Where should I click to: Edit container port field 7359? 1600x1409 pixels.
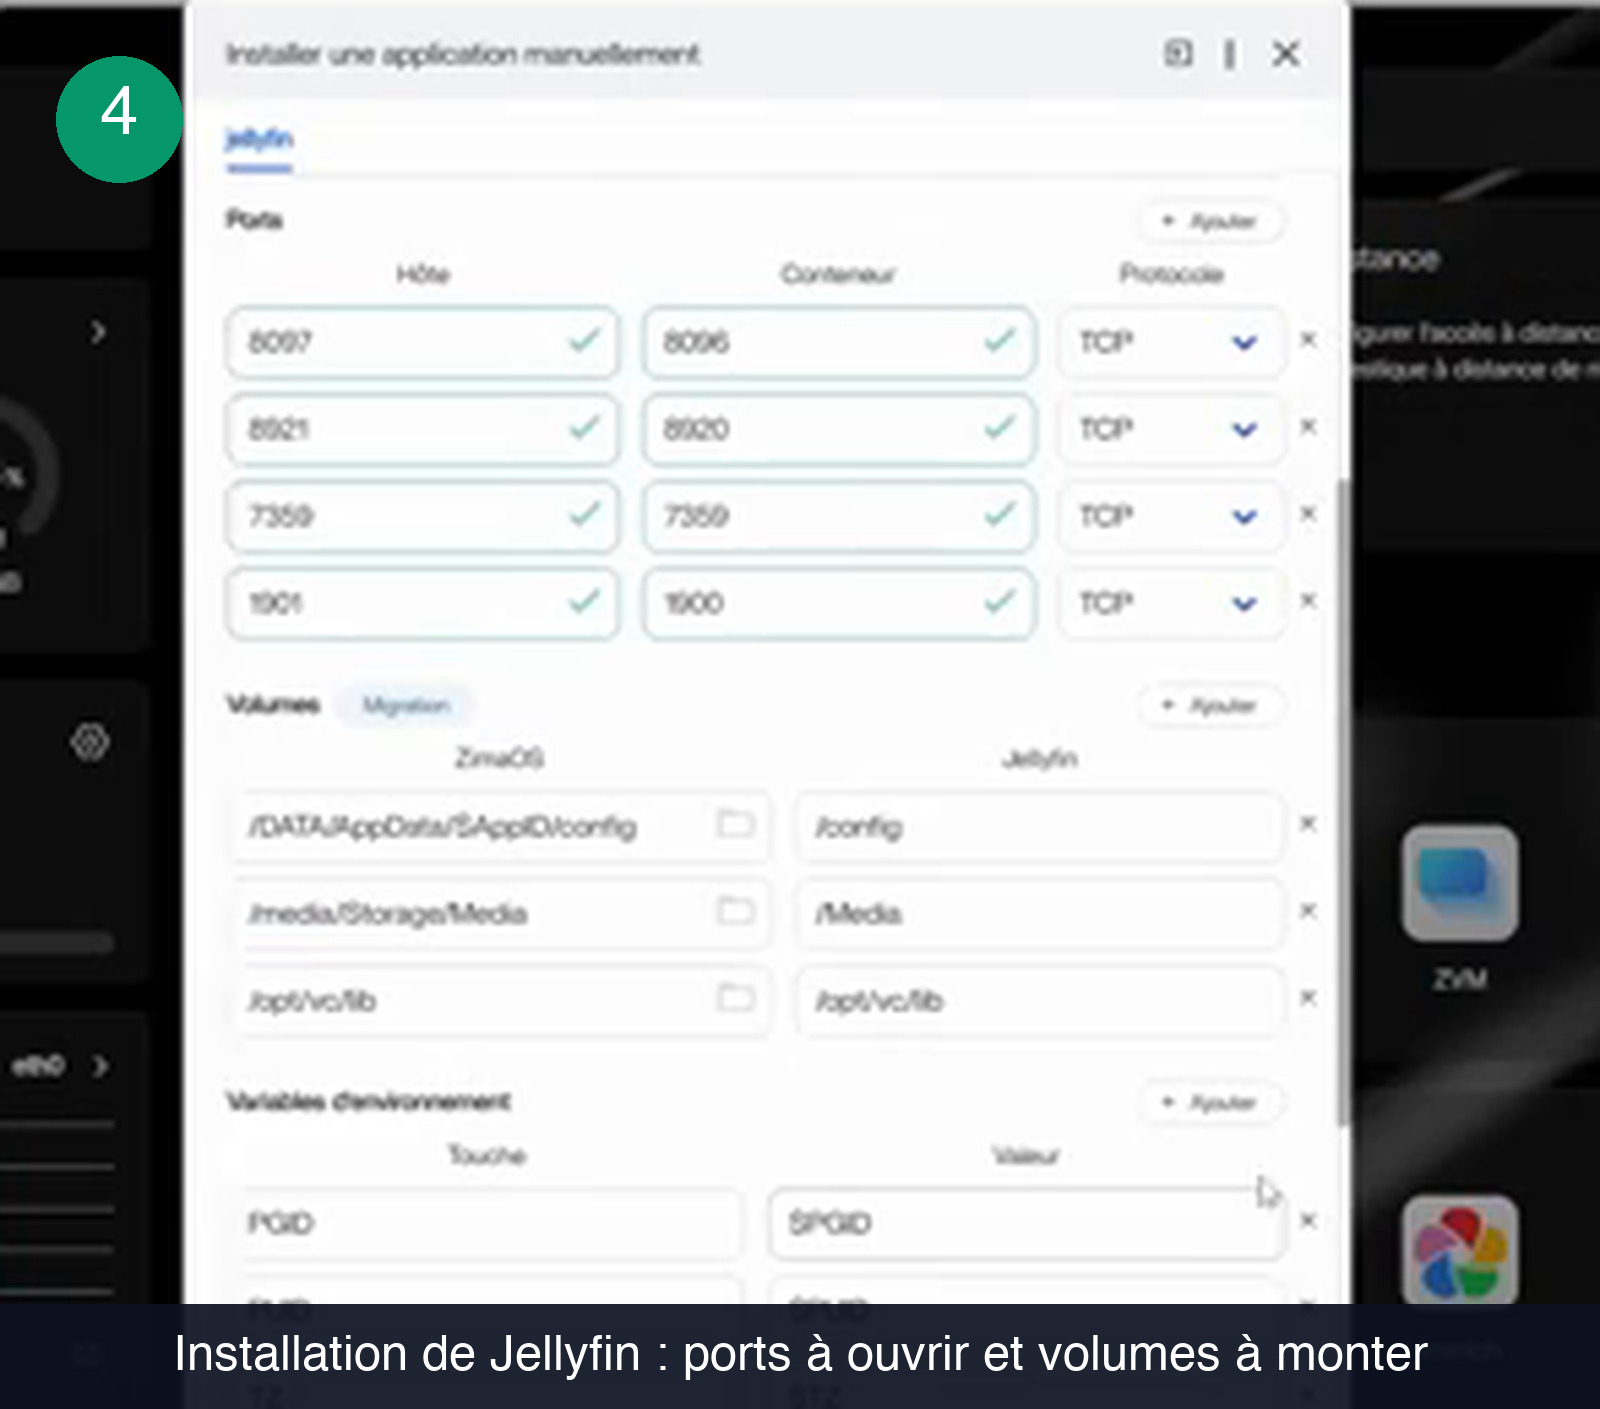click(x=838, y=517)
